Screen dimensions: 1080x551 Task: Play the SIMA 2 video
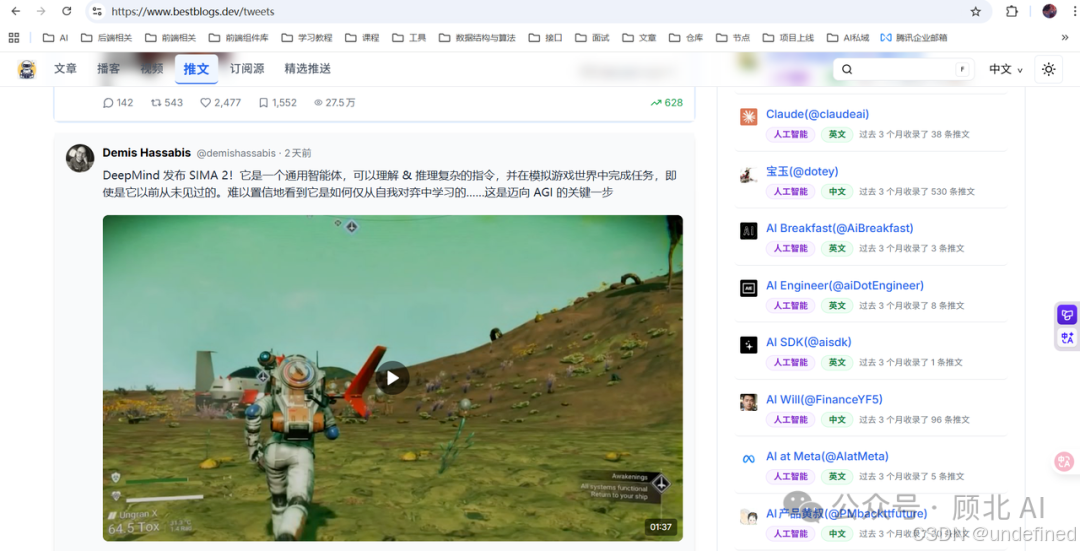[x=392, y=377]
